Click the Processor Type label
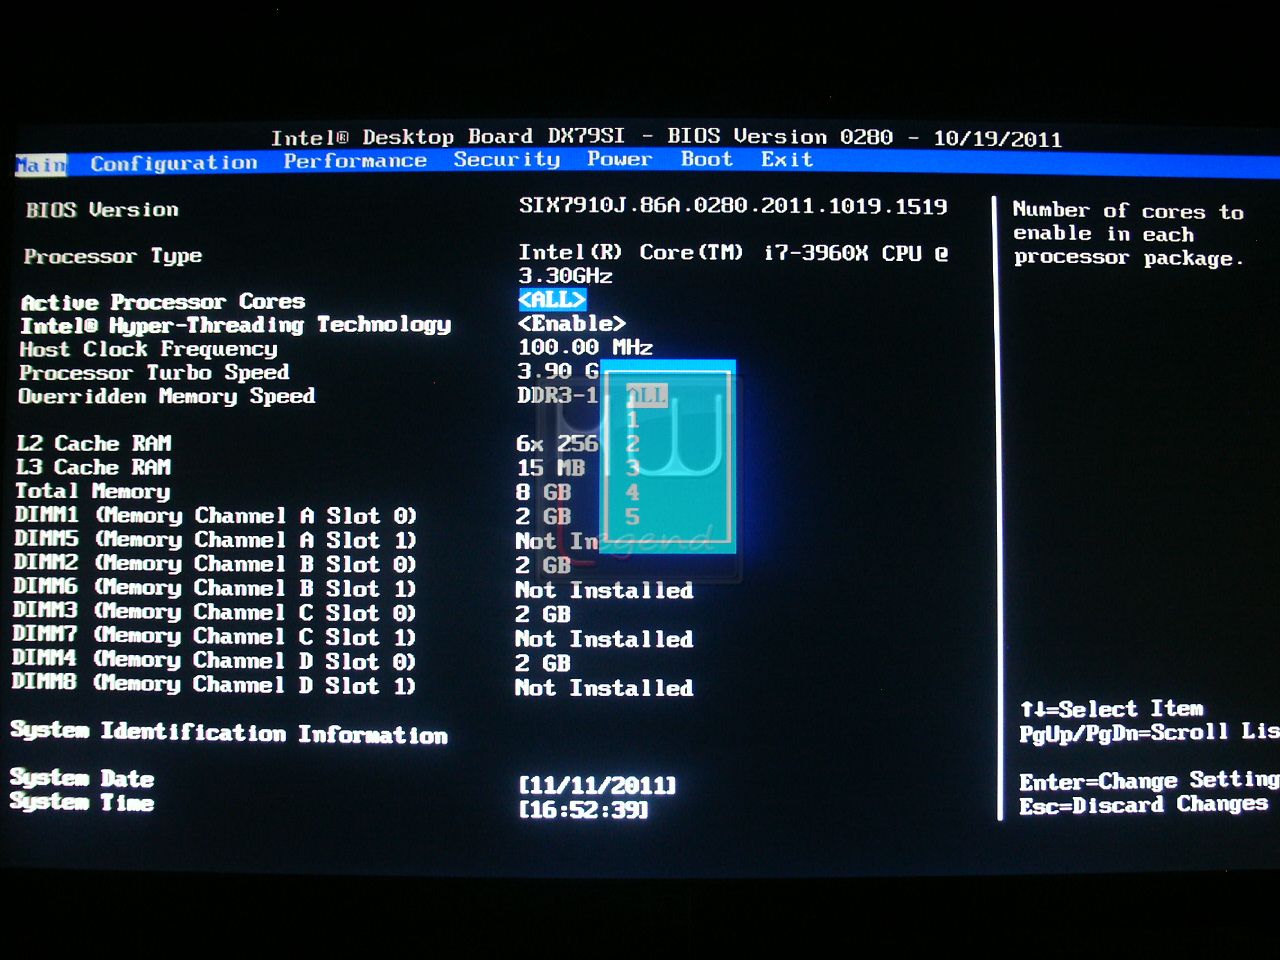This screenshot has height=960, width=1280. (x=113, y=257)
